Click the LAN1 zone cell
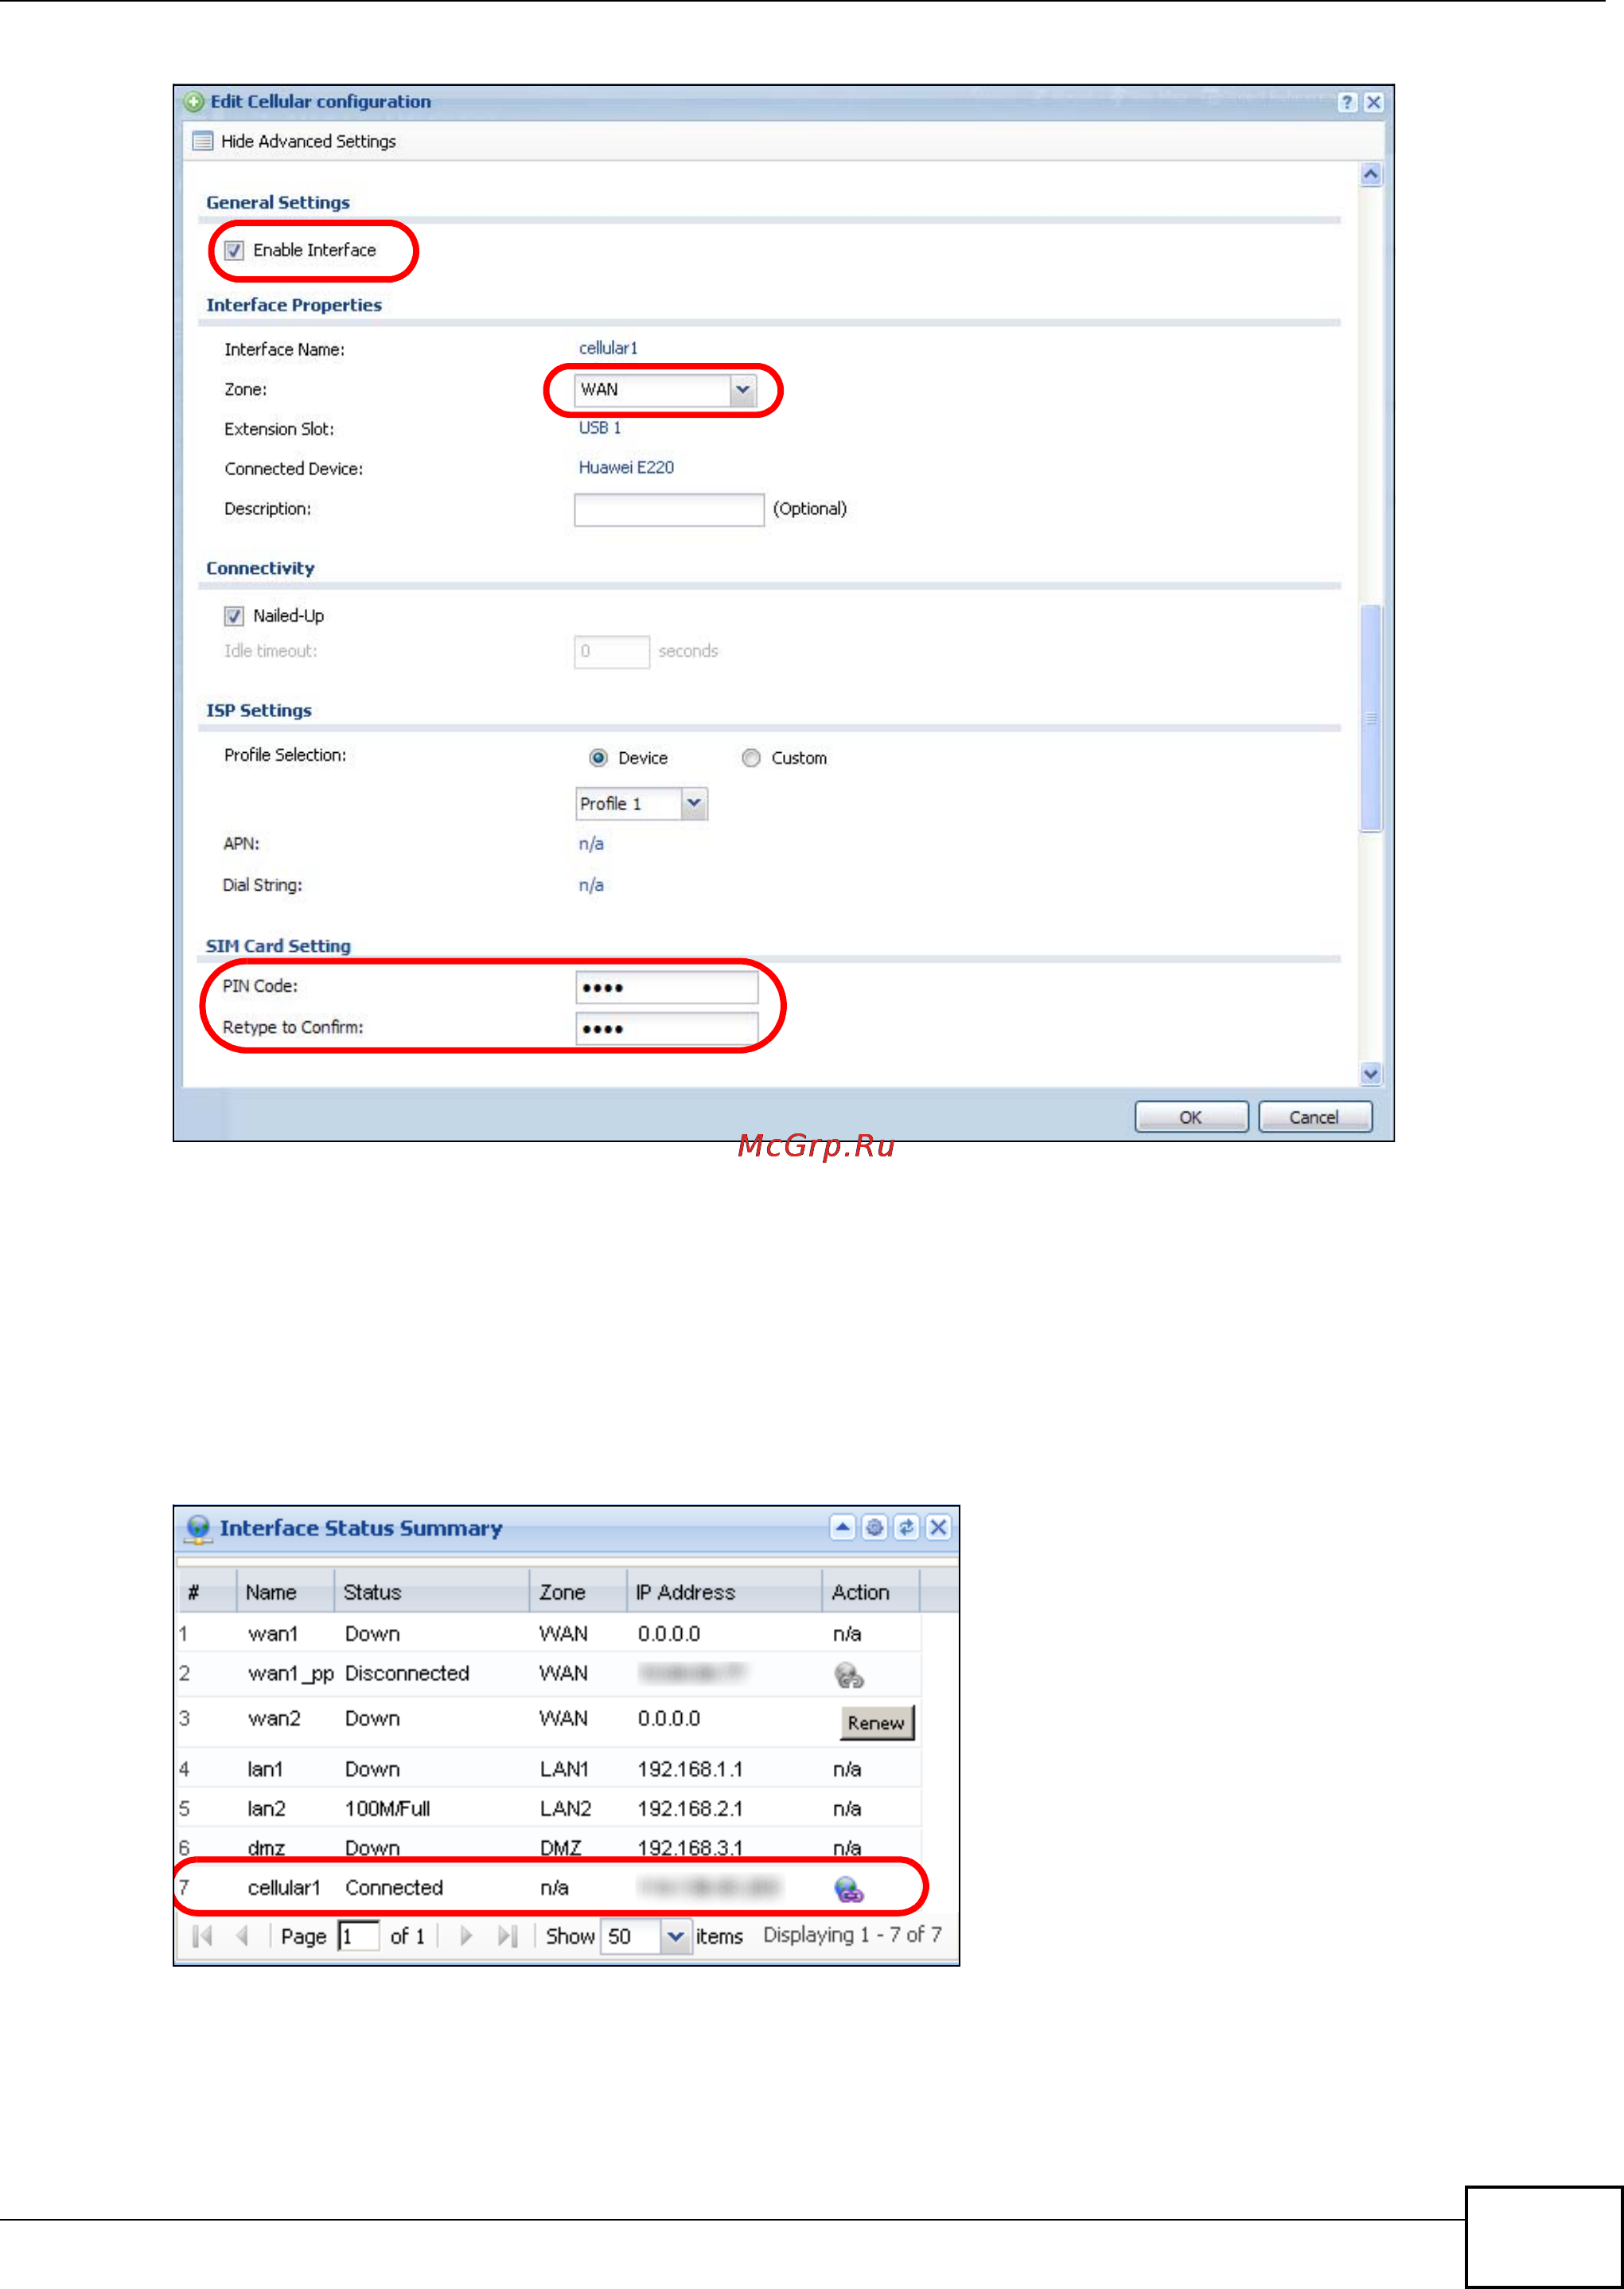This screenshot has width=1624, height=2289. [564, 1770]
